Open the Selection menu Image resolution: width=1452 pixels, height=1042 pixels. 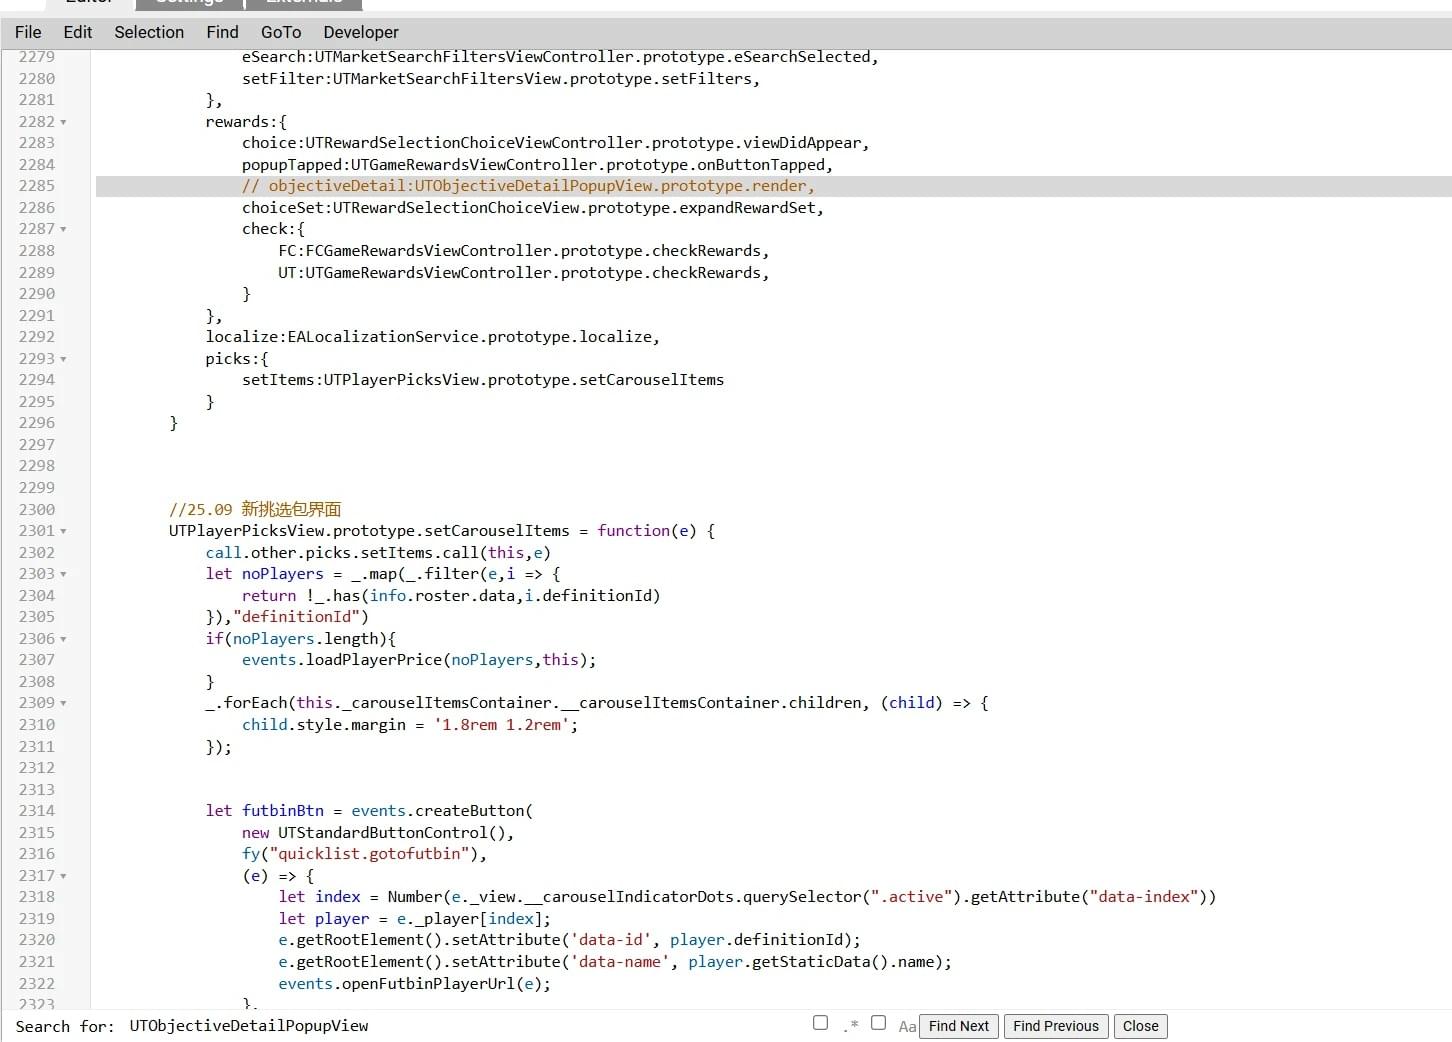pos(149,32)
